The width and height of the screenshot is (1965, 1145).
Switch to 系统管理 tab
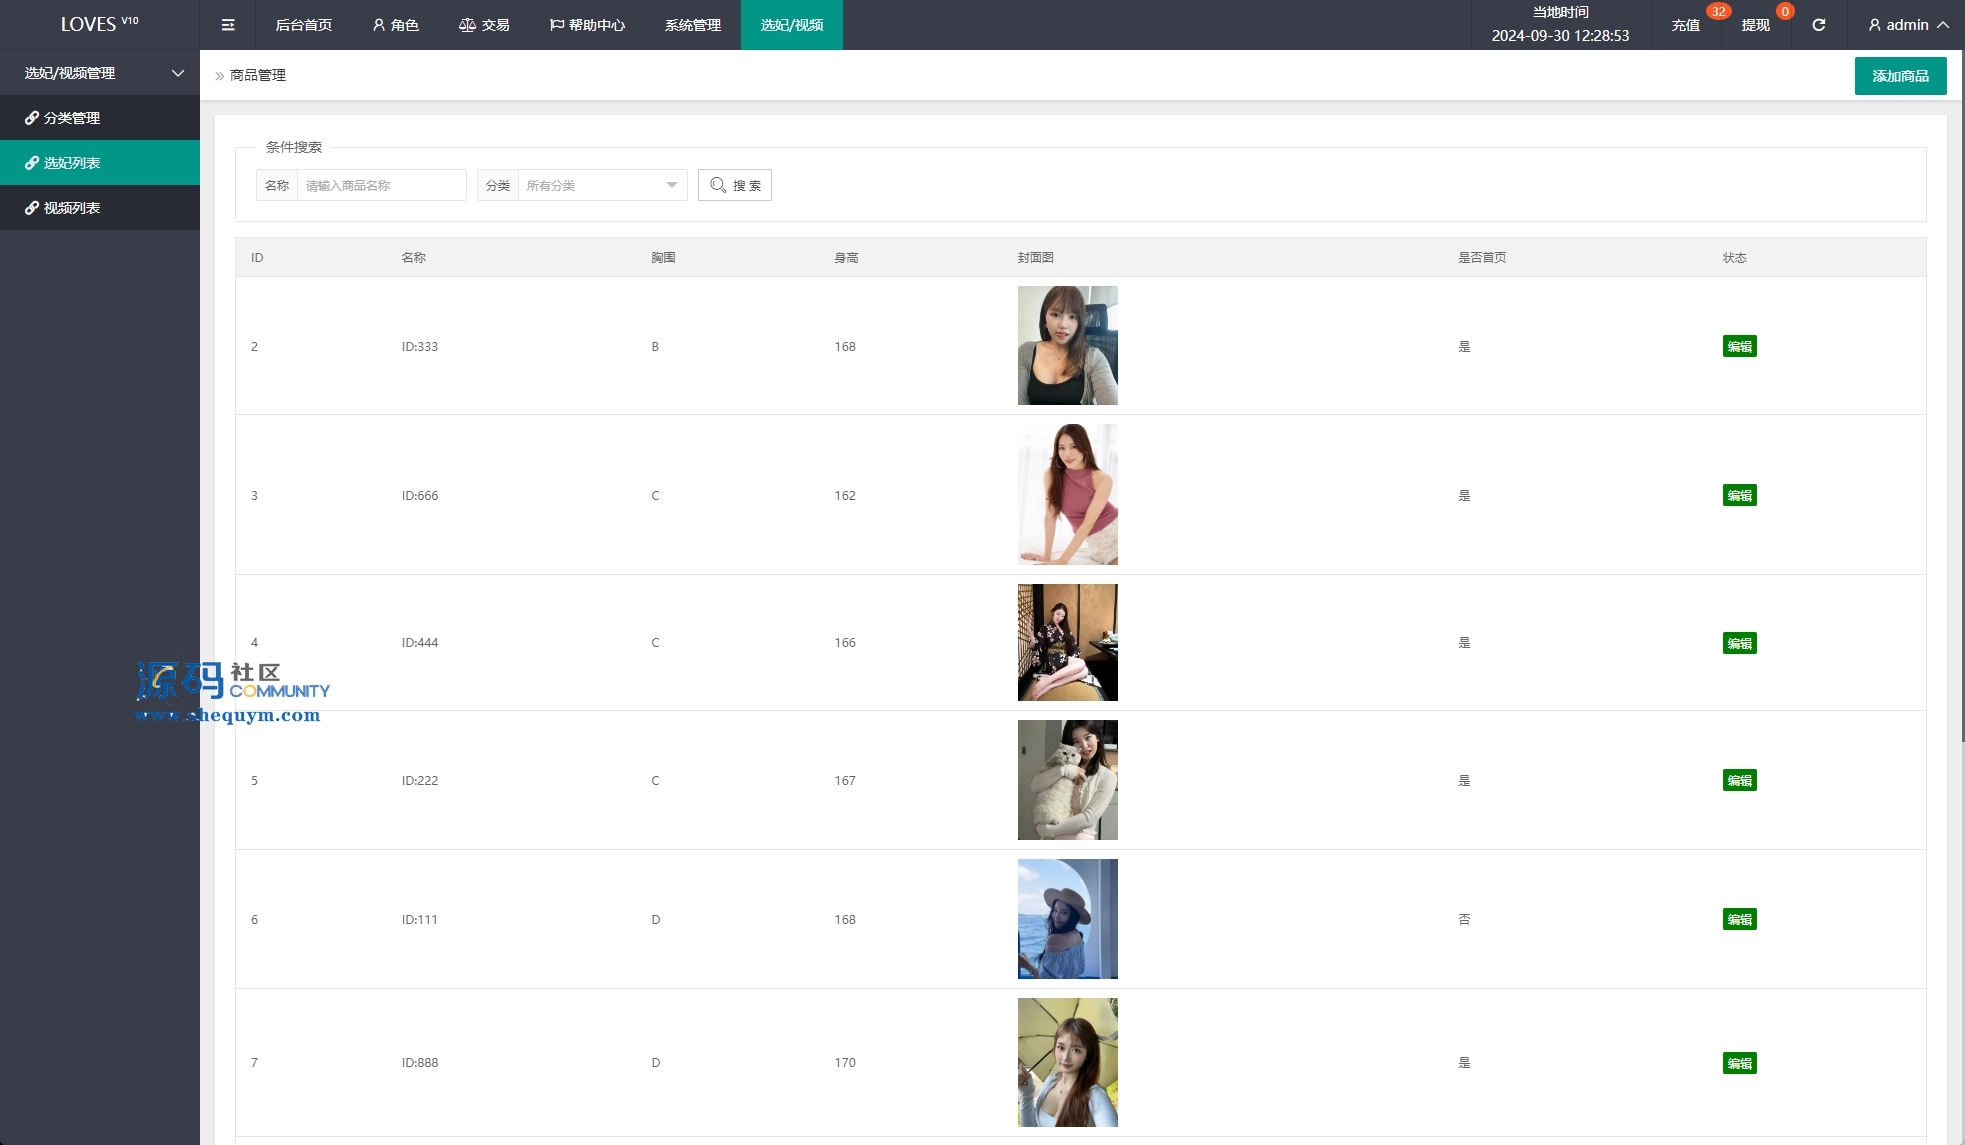click(x=693, y=25)
